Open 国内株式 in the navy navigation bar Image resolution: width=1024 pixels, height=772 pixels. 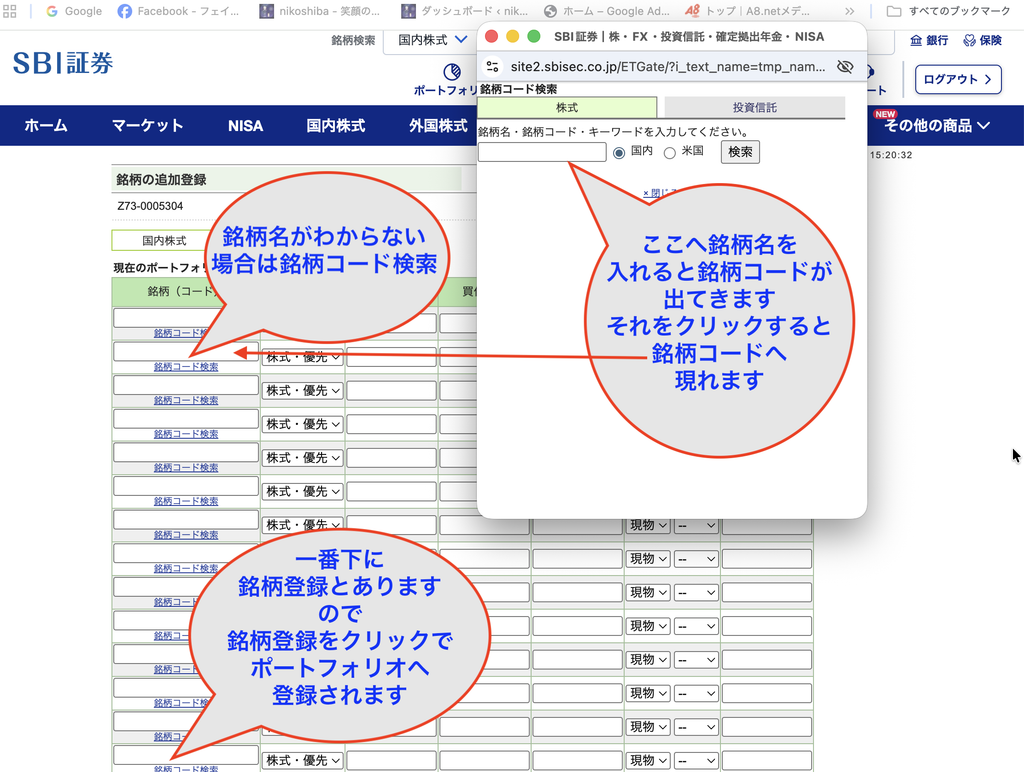pos(336,125)
